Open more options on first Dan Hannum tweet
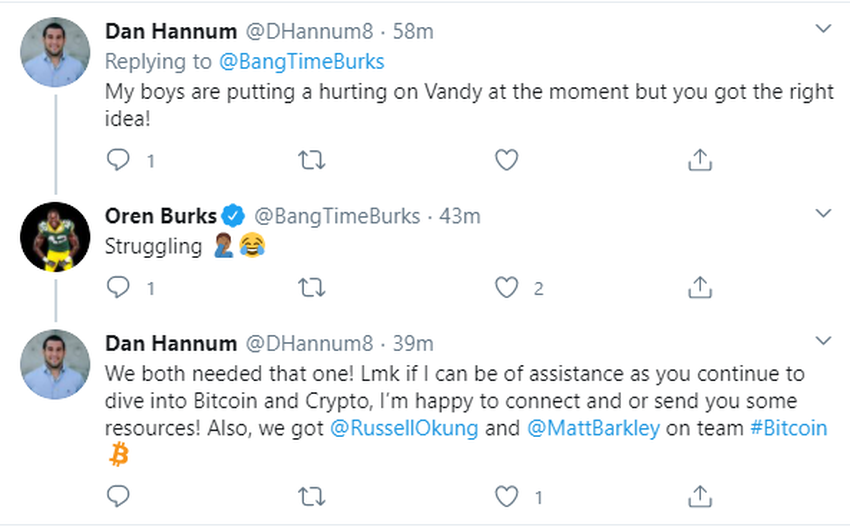850x527 pixels. [x=823, y=29]
